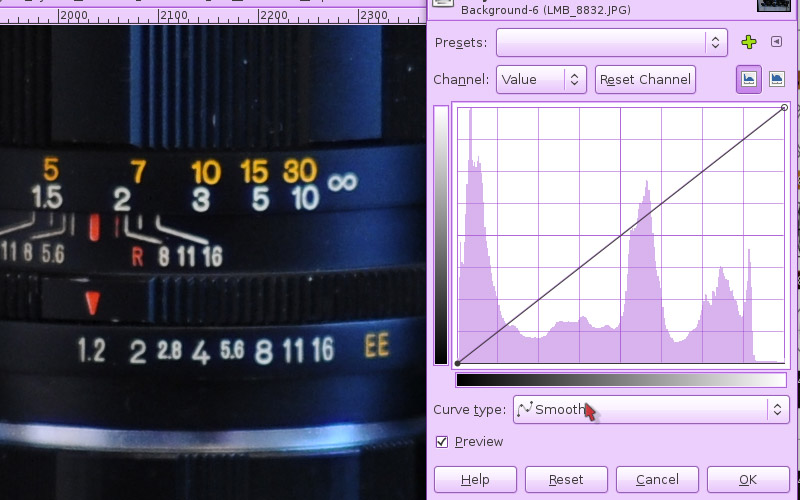800x500 pixels.
Task: Click the horizontal gradient bar below the histogram
Action: [620, 380]
